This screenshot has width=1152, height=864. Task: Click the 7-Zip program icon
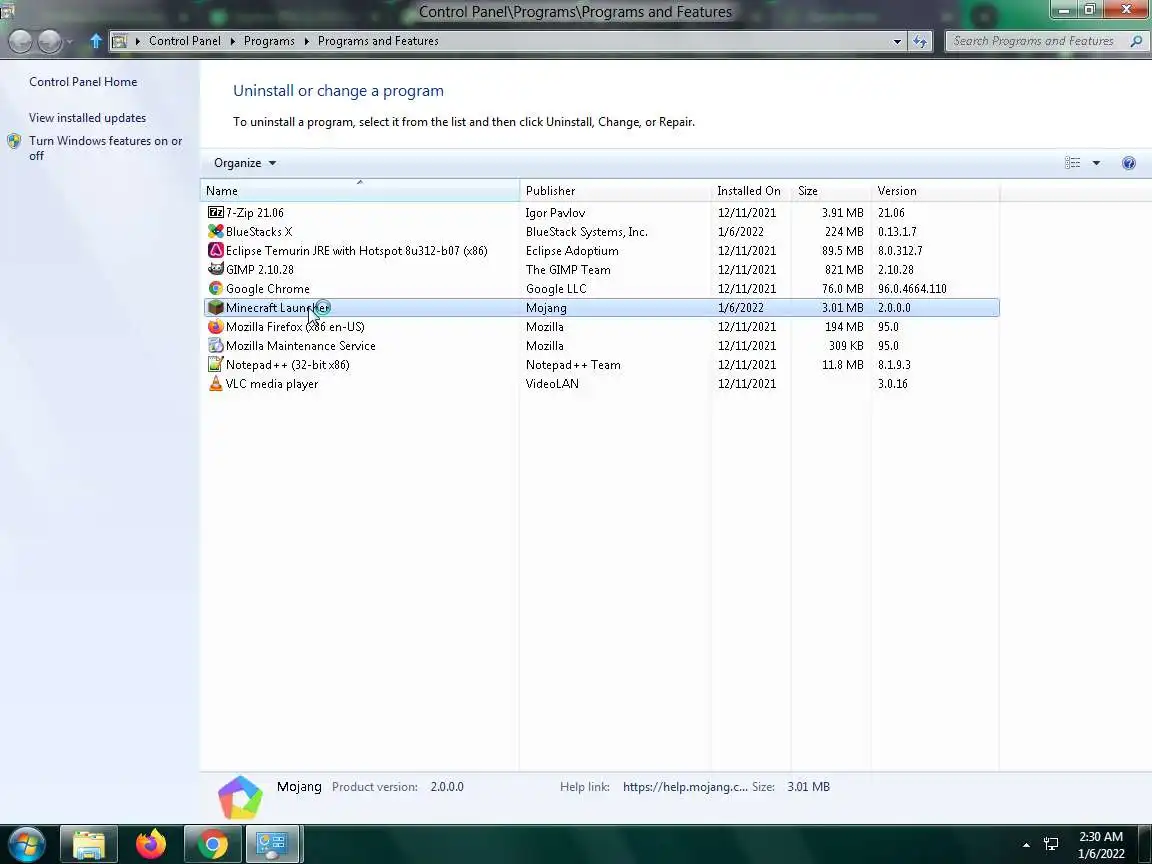[215, 212]
